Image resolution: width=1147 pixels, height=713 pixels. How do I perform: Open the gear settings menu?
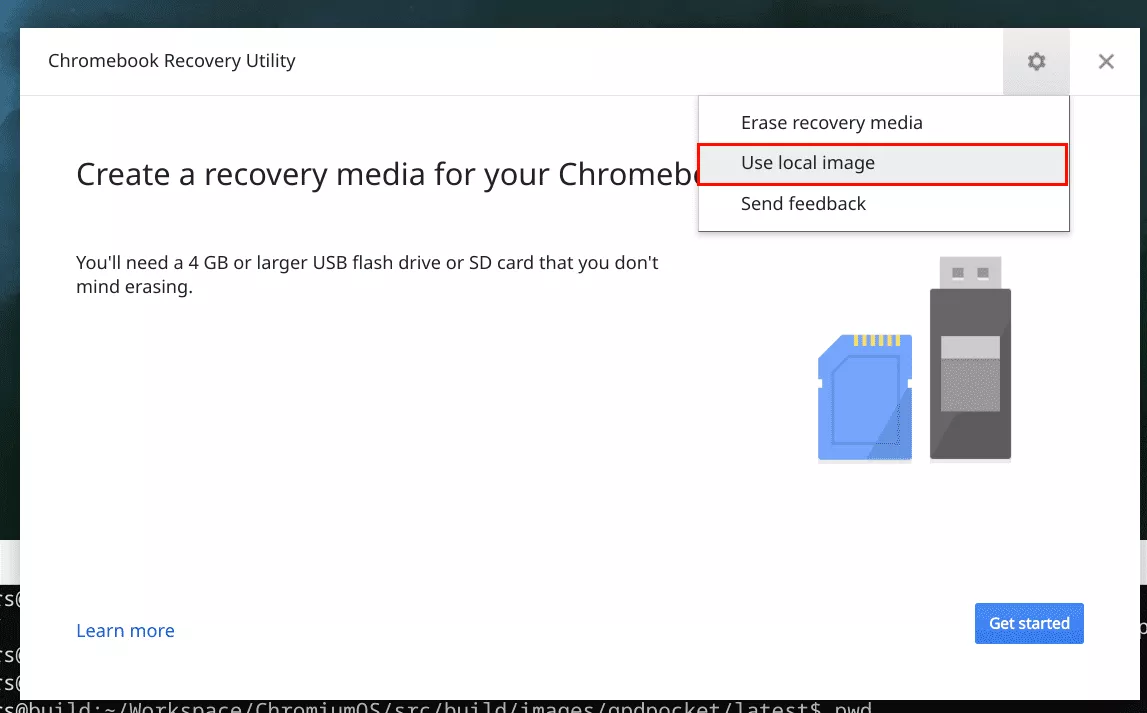[1036, 62]
